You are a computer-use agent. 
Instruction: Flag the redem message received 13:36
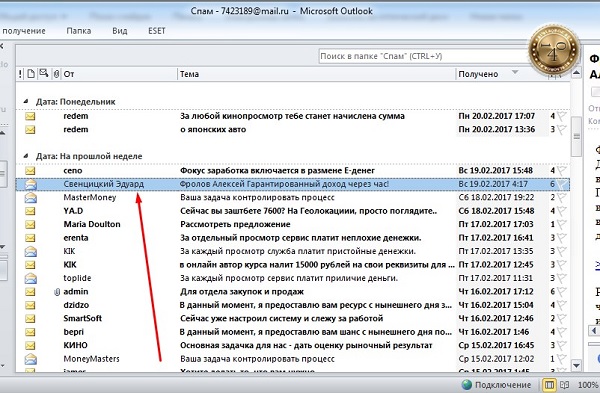pos(561,130)
